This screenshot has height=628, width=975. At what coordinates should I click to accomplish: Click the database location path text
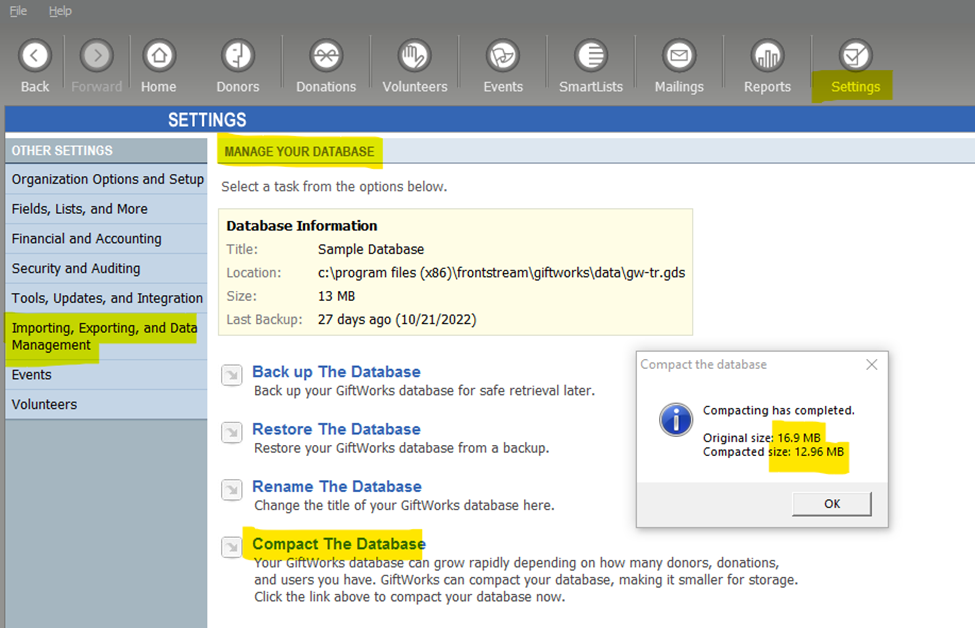pyautogui.click(x=501, y=273)
